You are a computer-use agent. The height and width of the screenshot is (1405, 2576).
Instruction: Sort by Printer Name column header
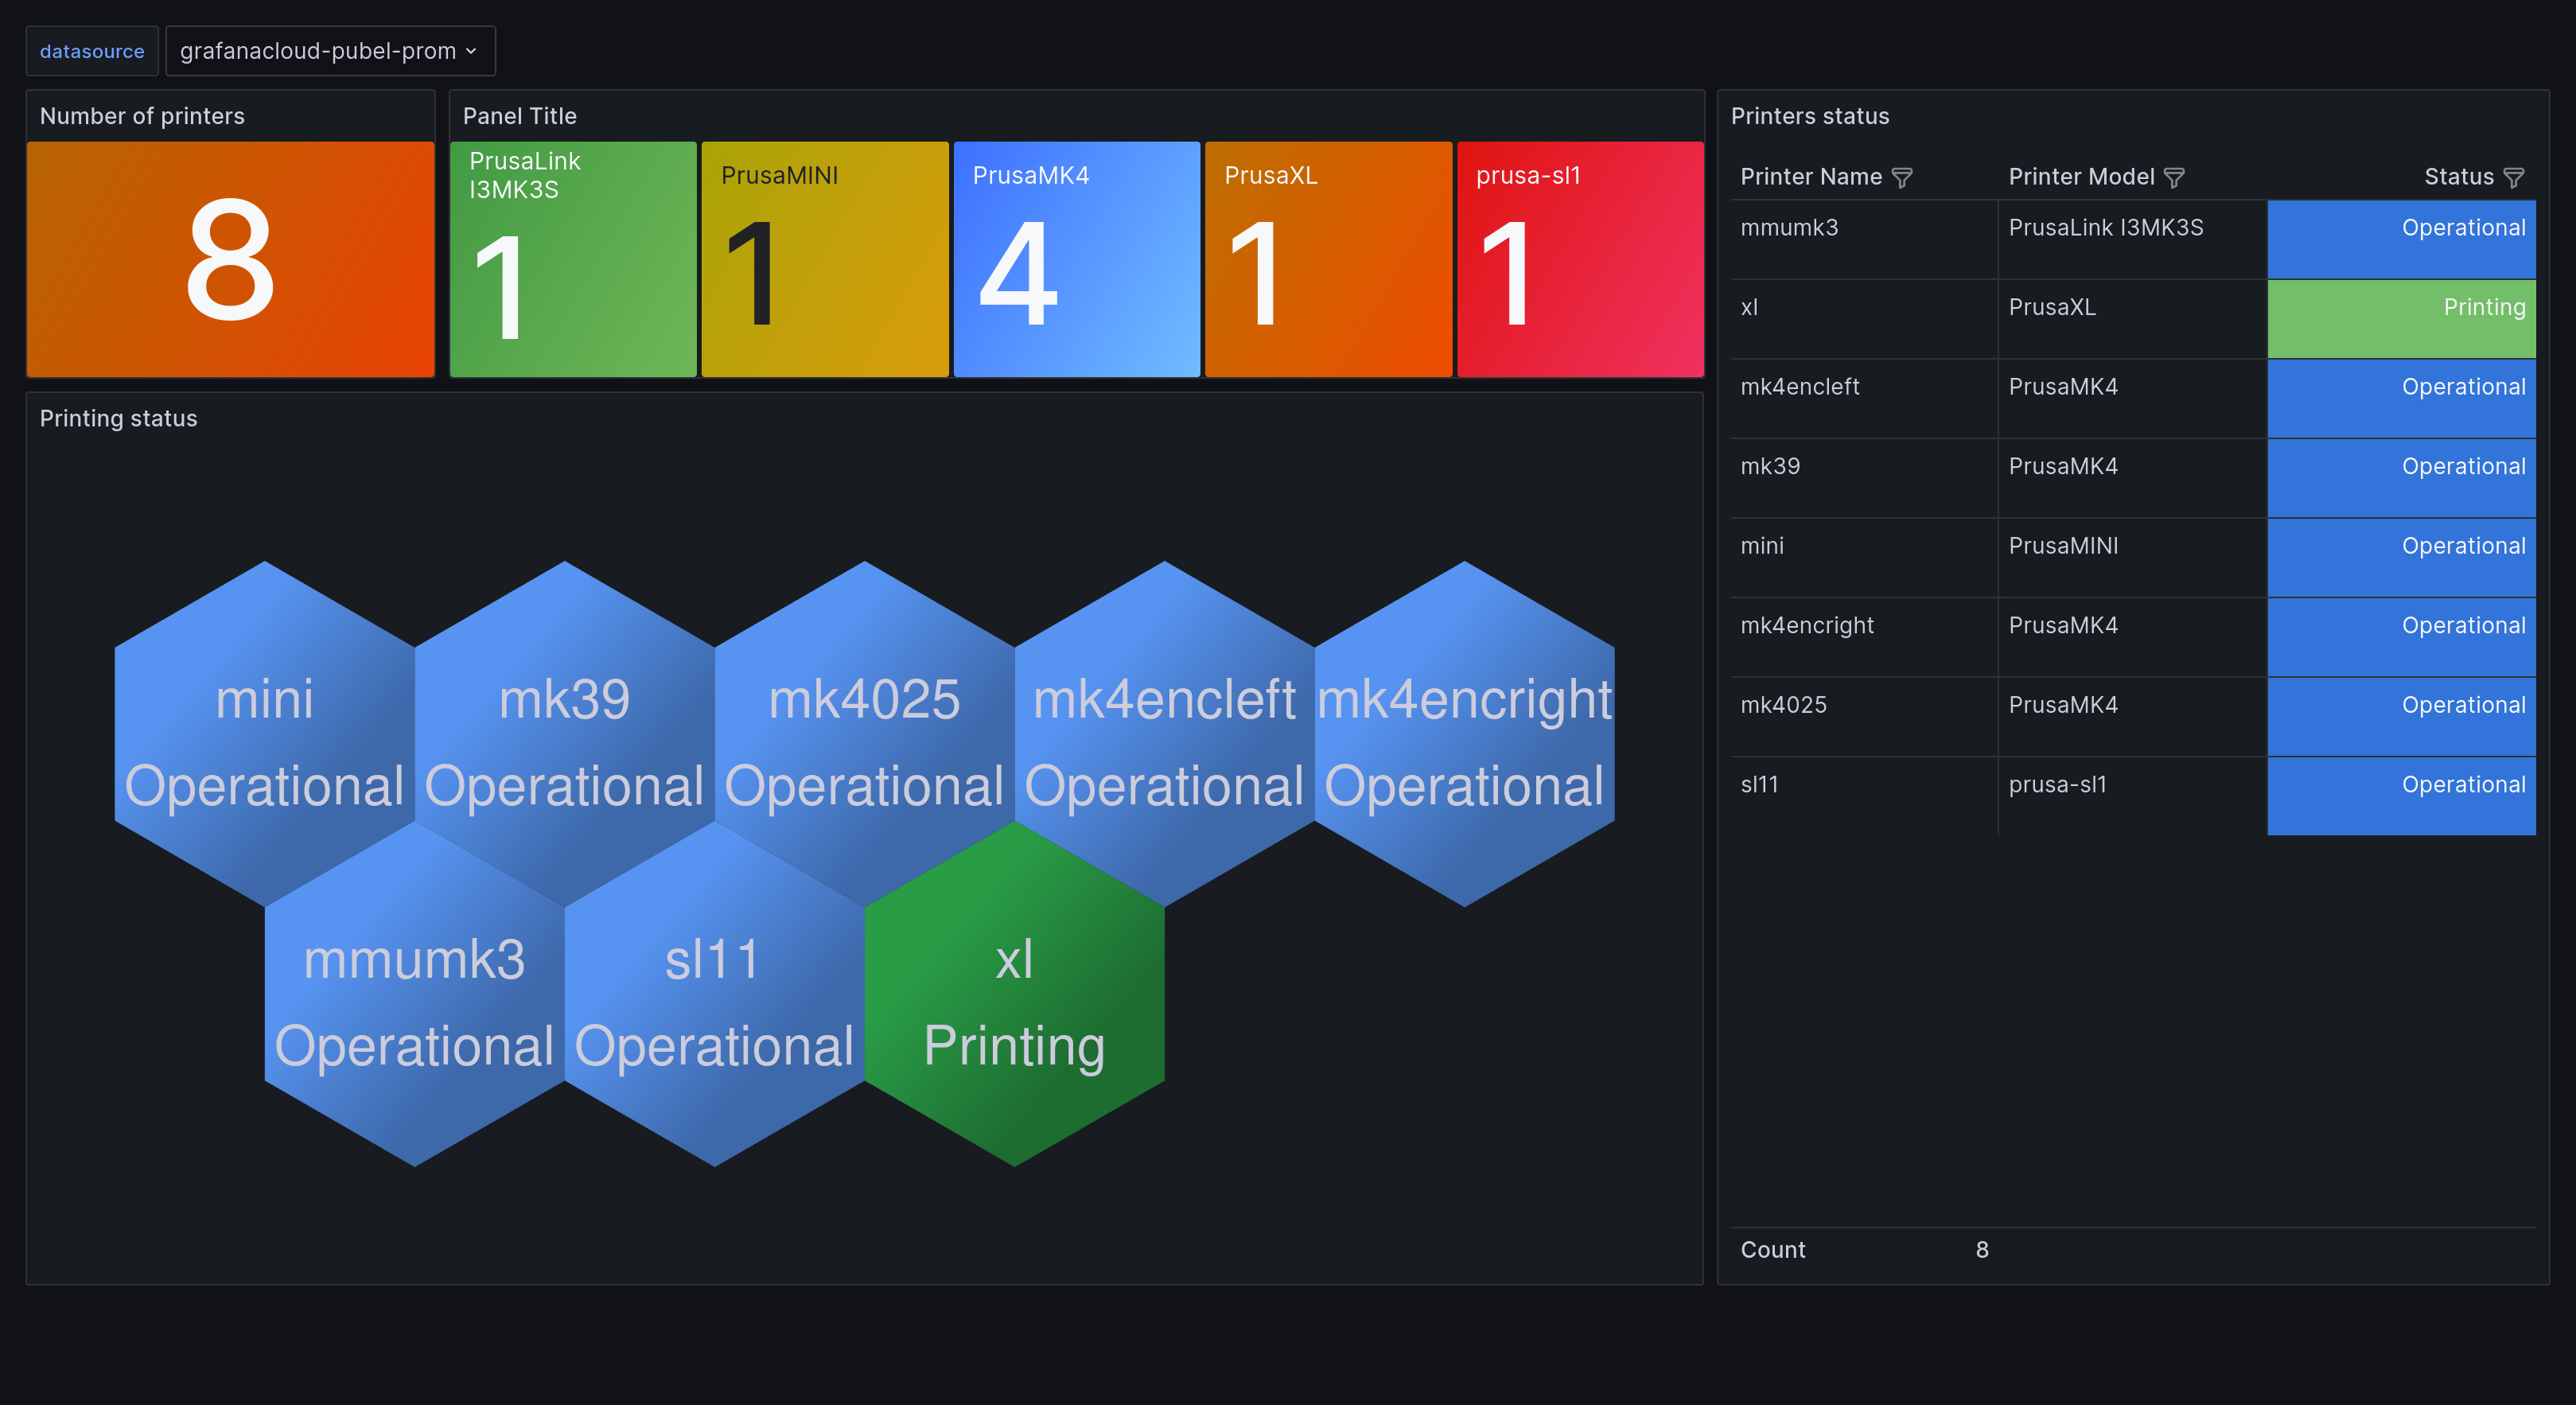(1811, 177)
